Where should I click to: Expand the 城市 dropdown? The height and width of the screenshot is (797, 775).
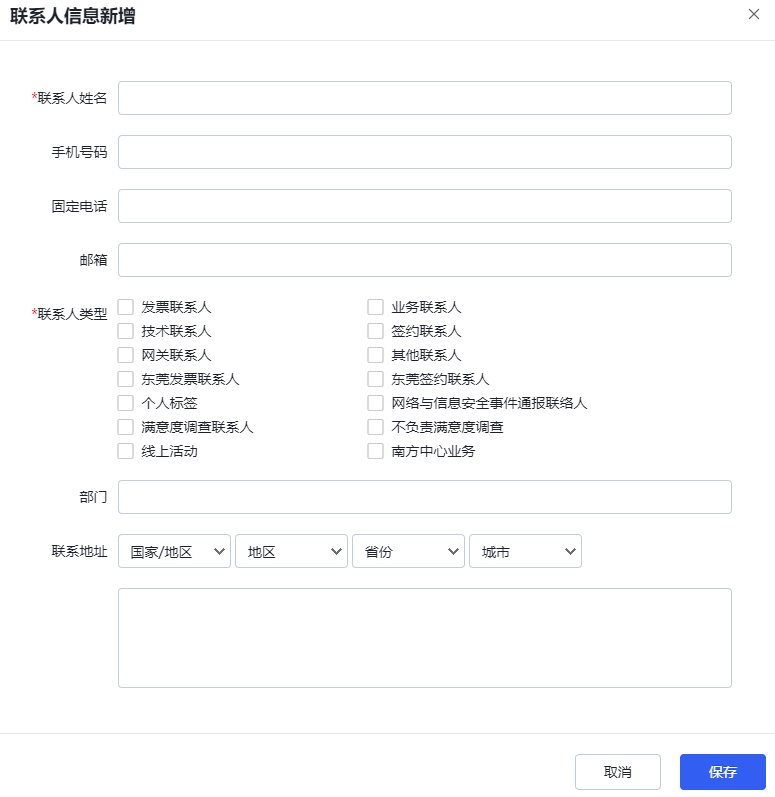(525, 551)
